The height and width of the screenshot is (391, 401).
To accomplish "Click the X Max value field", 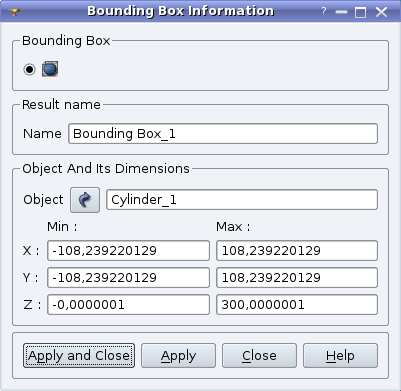I will coord(297,250).
